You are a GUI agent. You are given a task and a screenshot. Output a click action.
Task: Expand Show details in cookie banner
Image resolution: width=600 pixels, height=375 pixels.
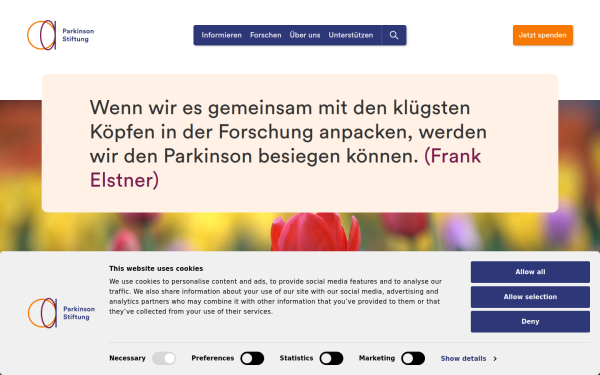[x=468, y=359]
